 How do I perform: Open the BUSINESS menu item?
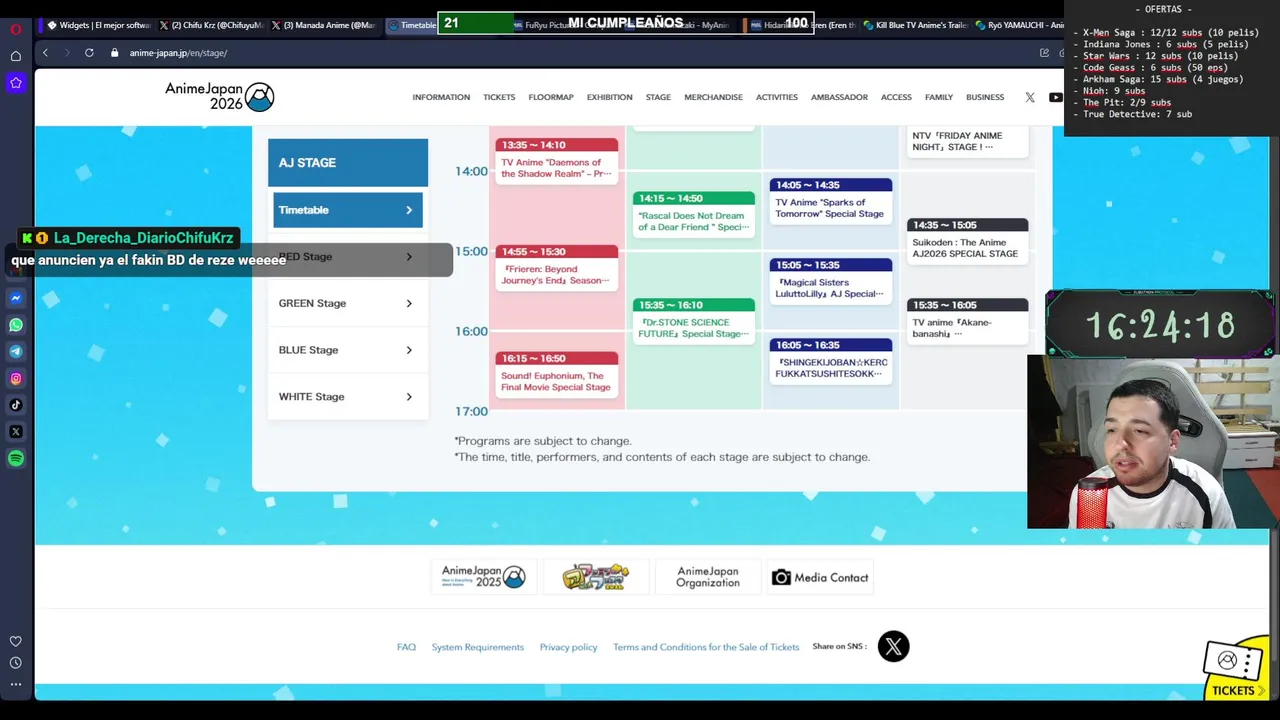(985, 97)
